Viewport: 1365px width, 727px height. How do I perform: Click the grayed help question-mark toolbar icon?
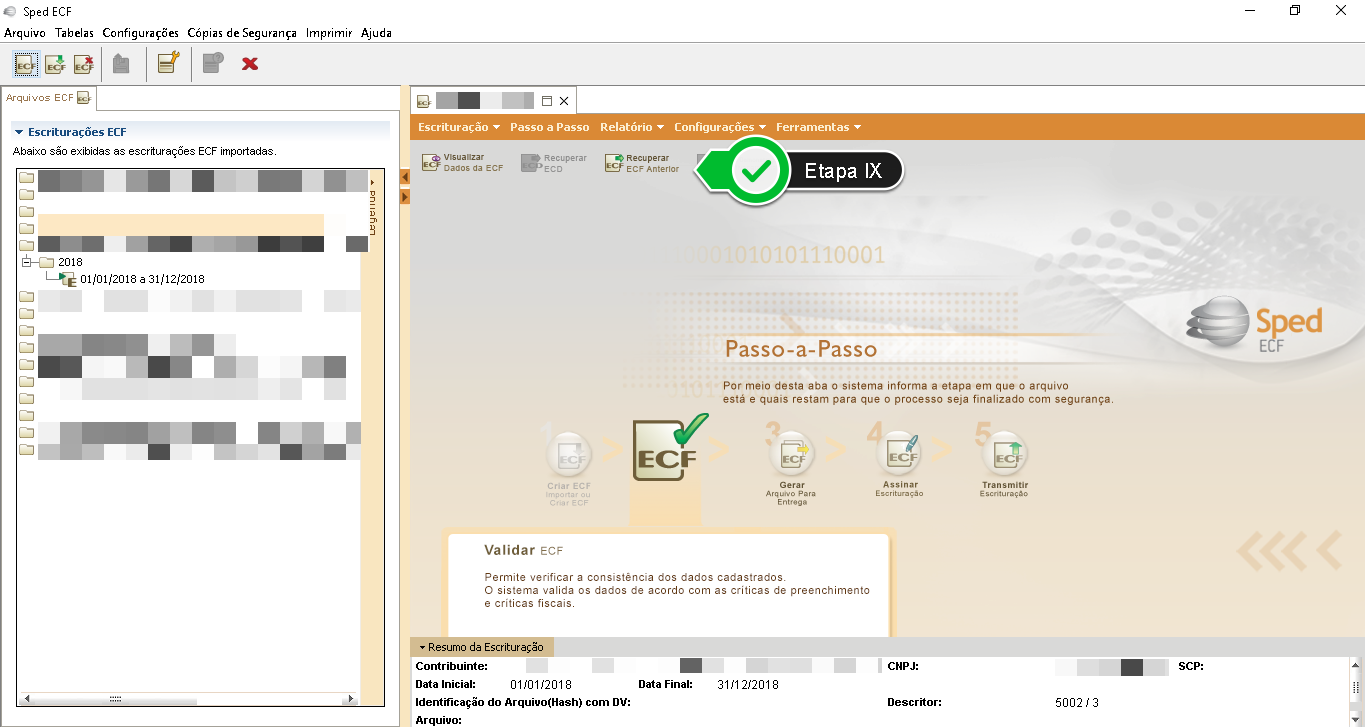point(212,64)
